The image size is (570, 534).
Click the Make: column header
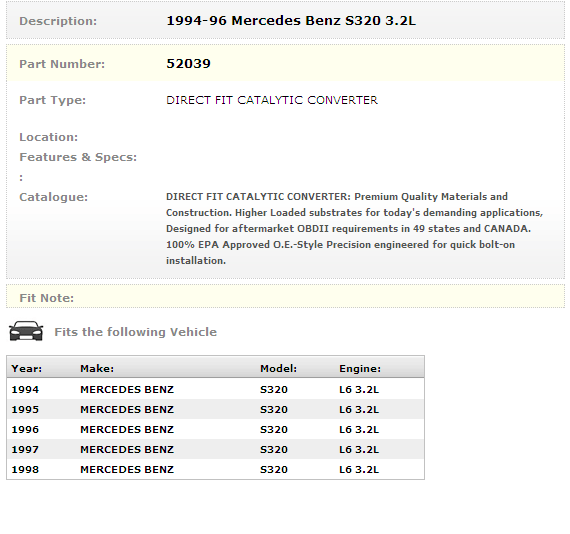[x=97, y=369]
